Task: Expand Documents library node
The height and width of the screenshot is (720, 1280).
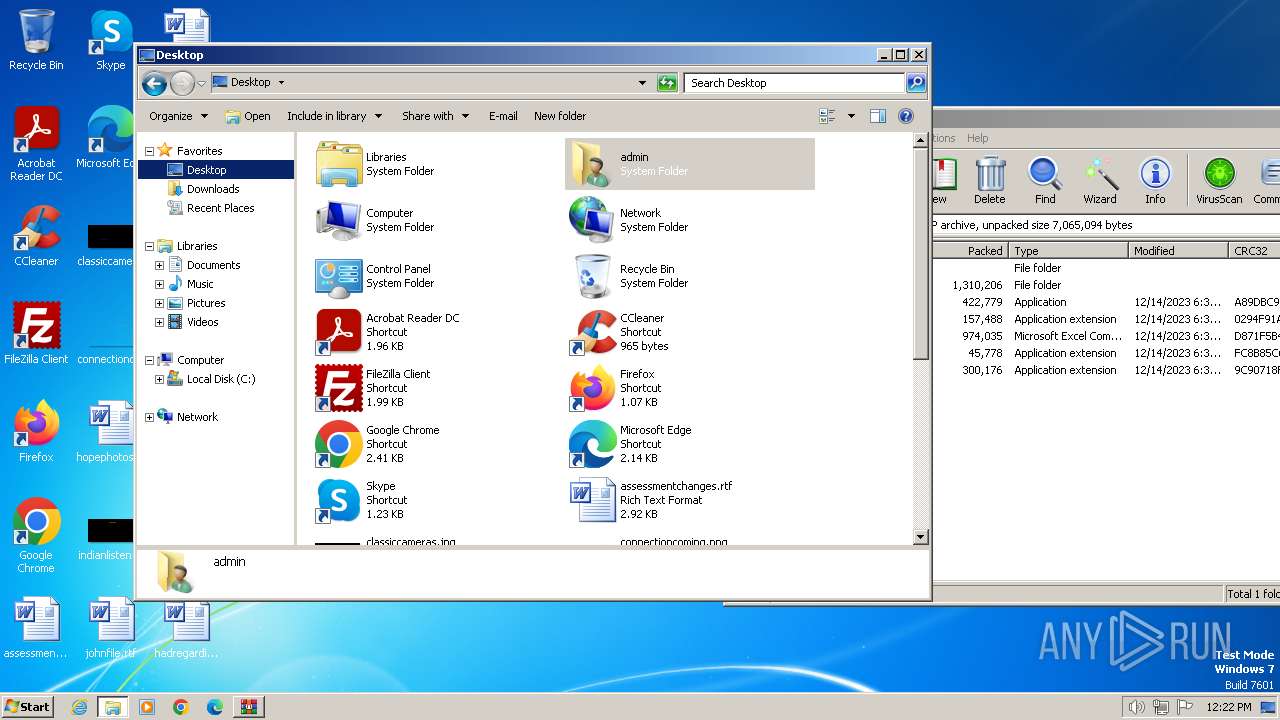Action: [x=159, y=265]
